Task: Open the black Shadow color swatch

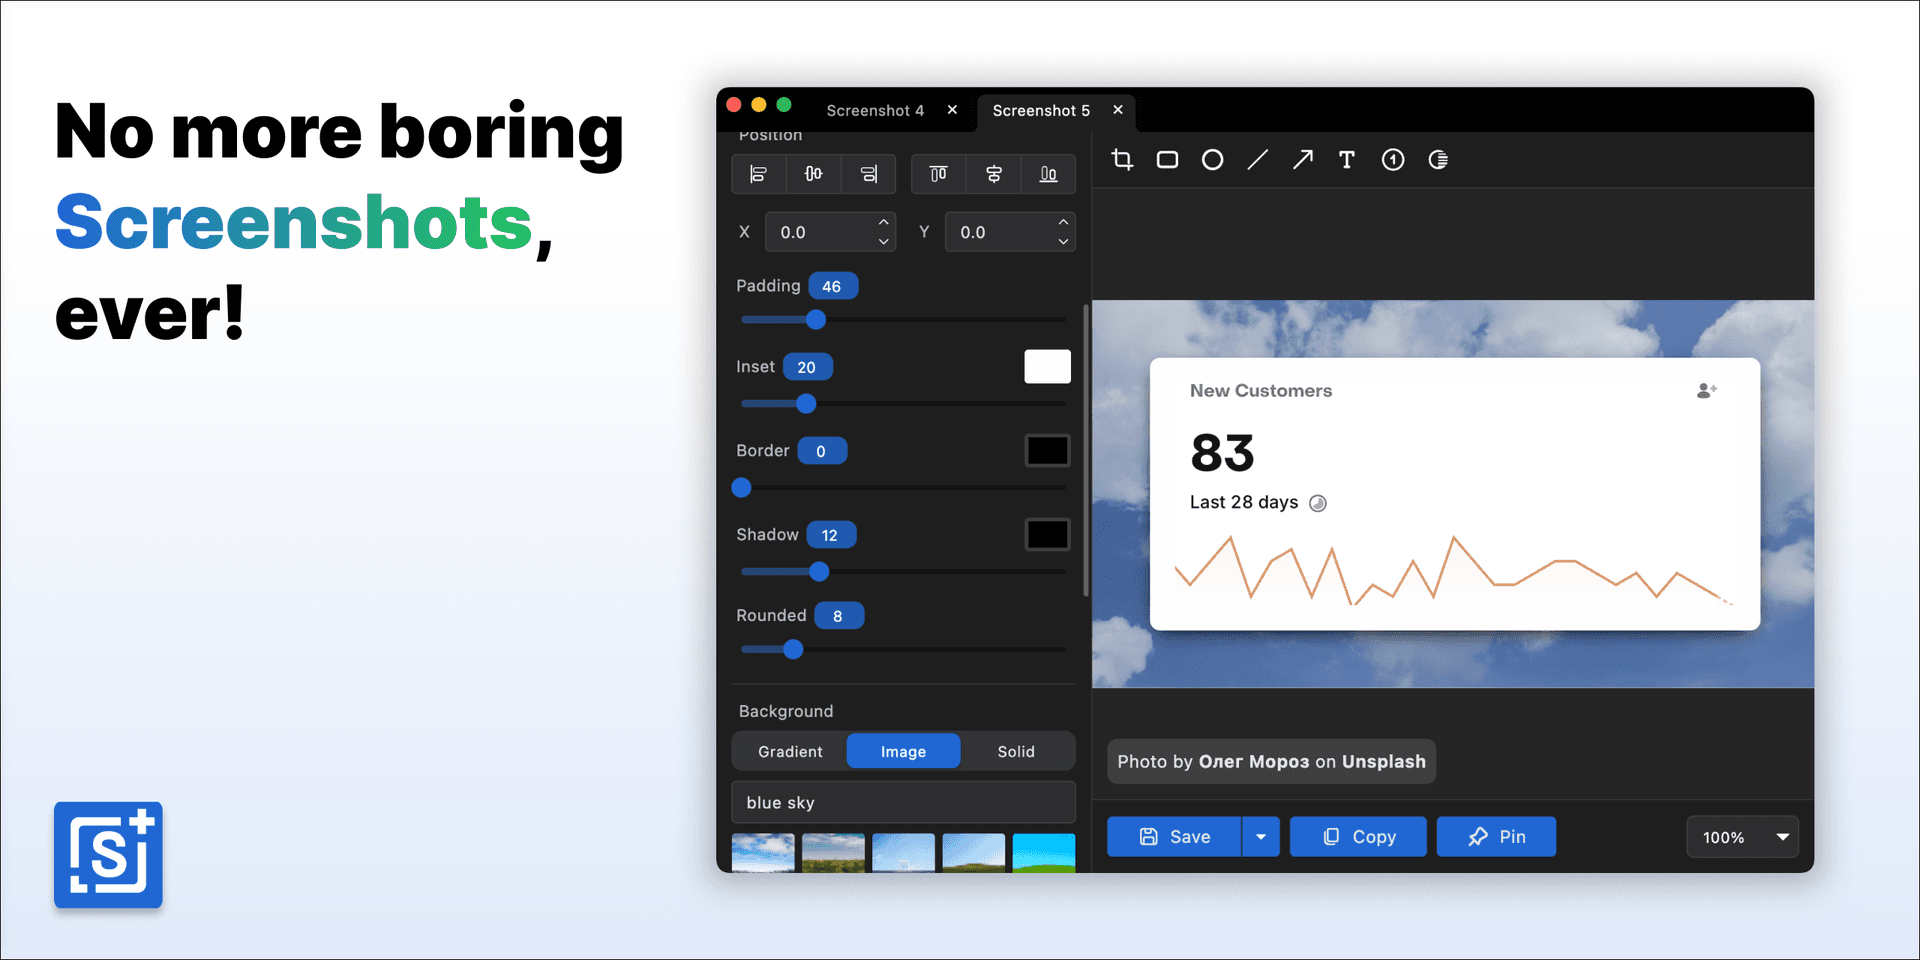Action: click(x=1047, y=535)
